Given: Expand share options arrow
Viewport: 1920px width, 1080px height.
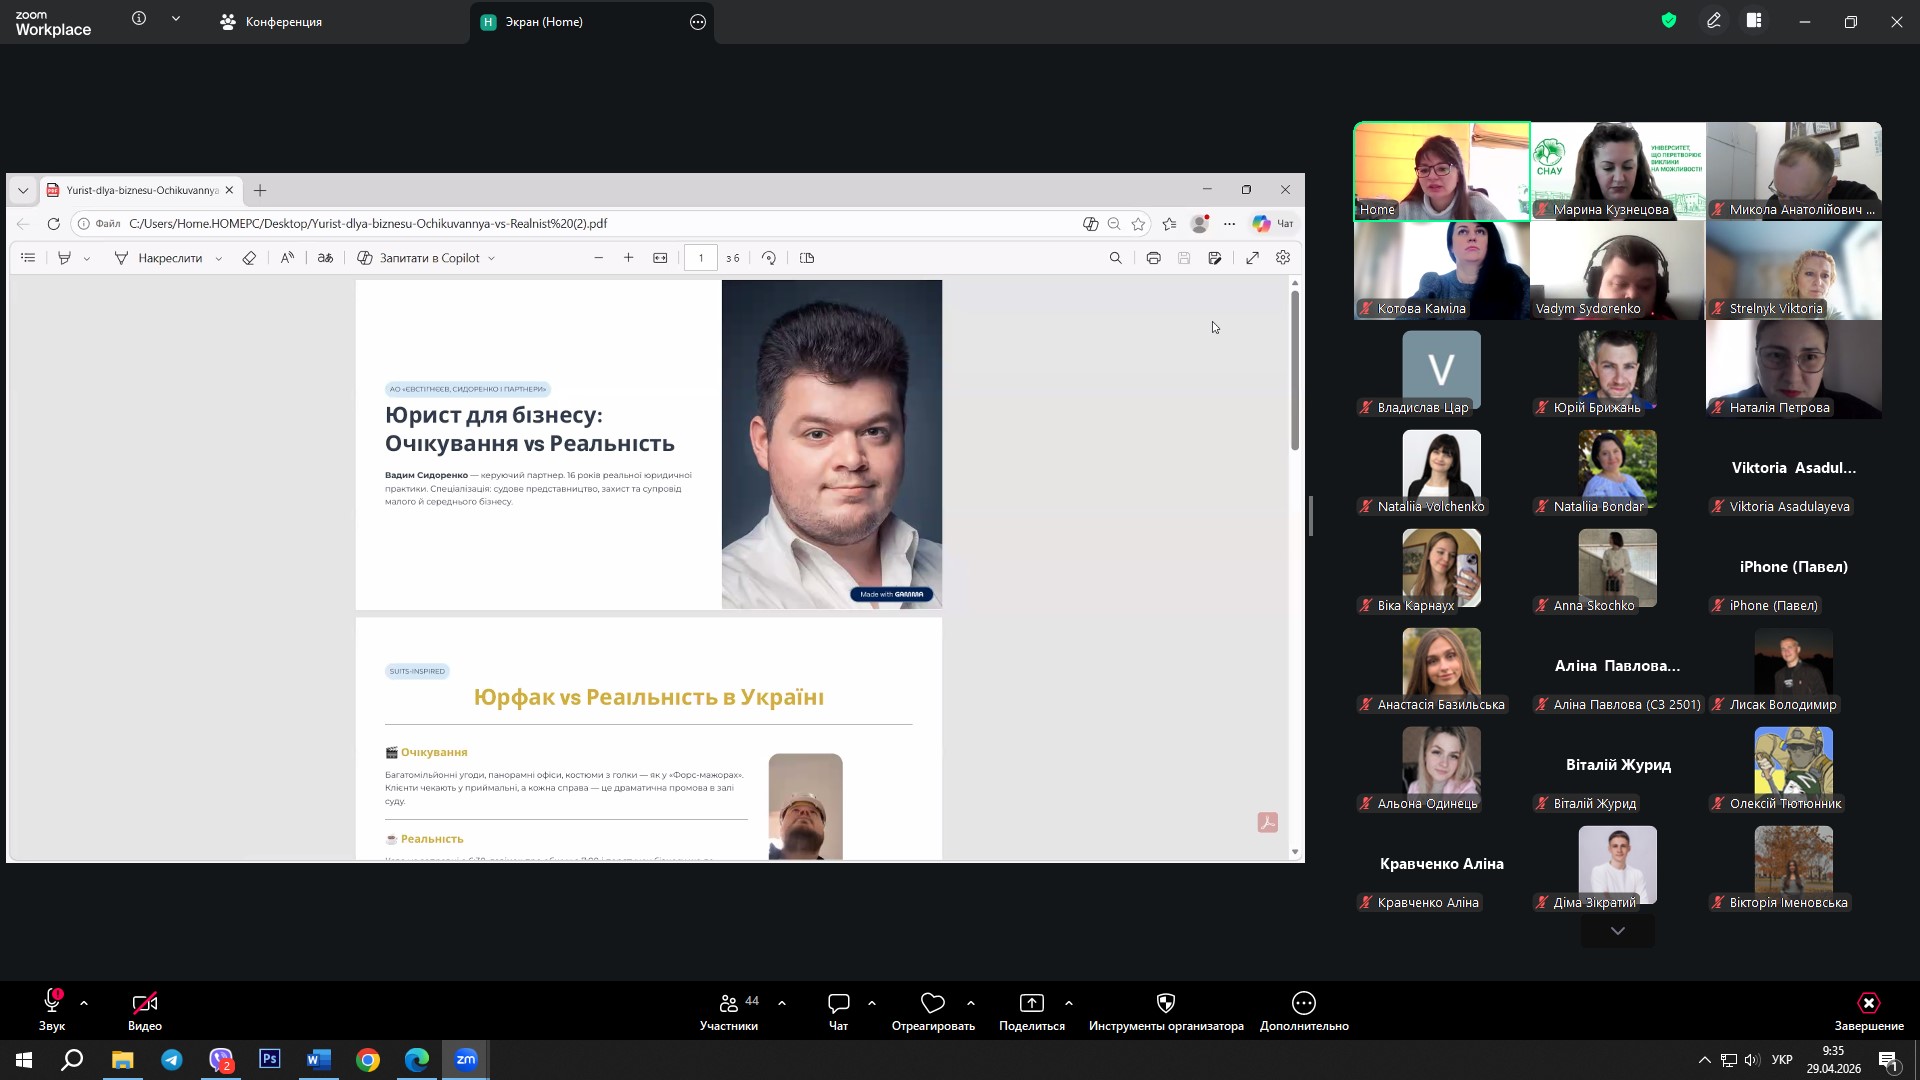Looking at the screenshot, I should point(1069,1003).
